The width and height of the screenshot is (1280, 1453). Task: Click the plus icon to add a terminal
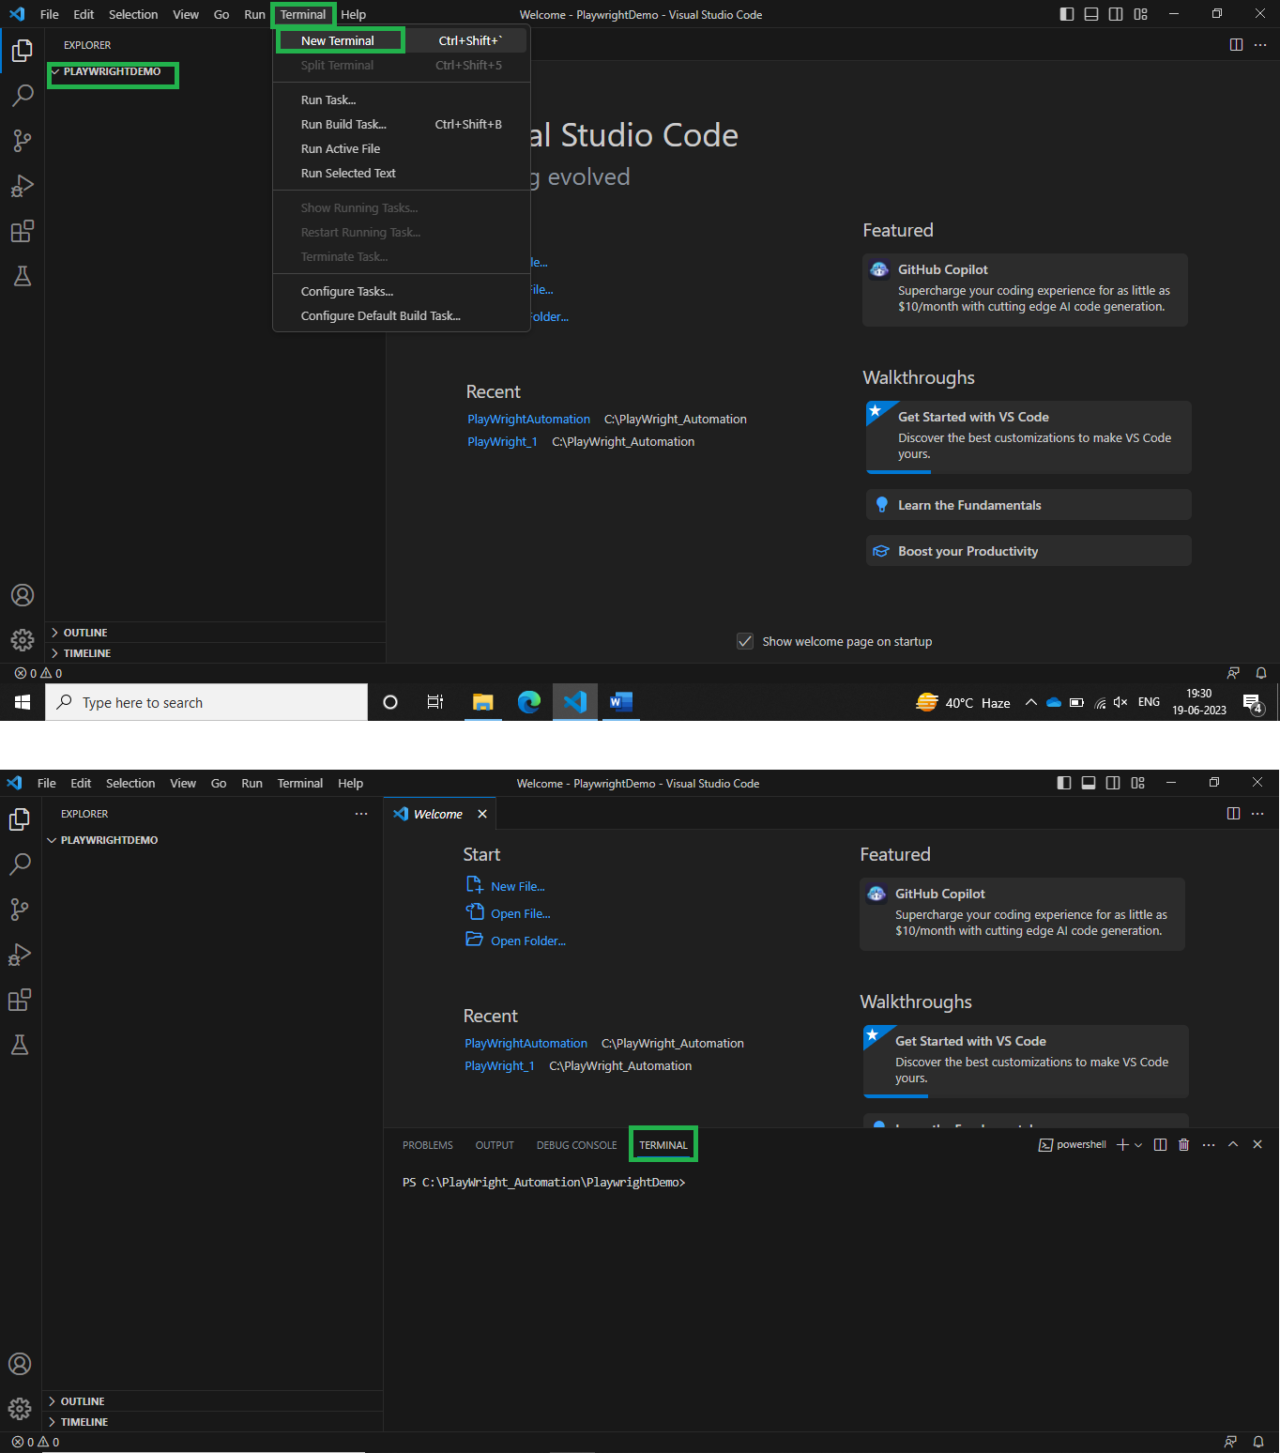pyautogui.click(x=1122, y=1145)
